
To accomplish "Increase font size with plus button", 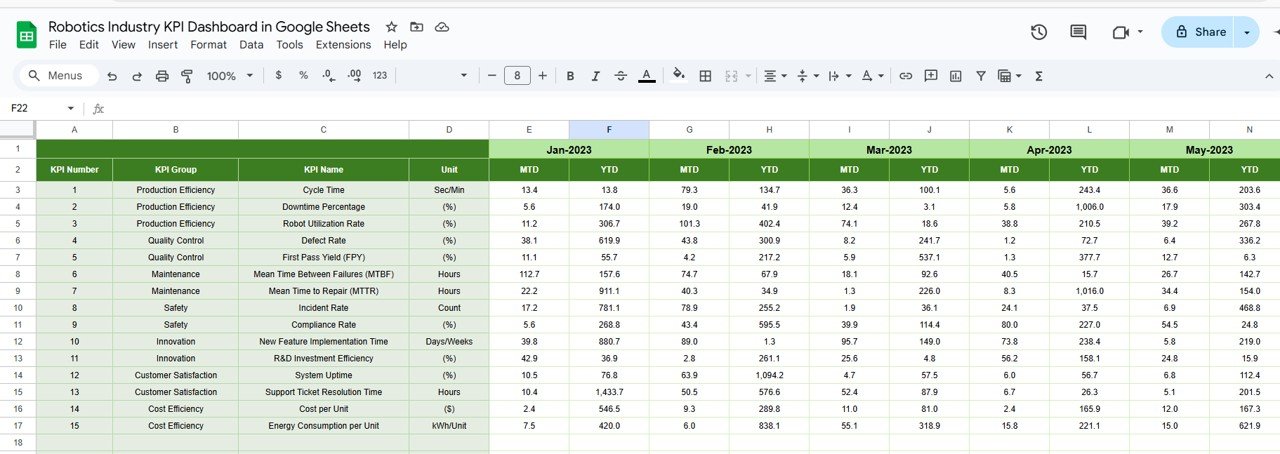I will 543,76.
